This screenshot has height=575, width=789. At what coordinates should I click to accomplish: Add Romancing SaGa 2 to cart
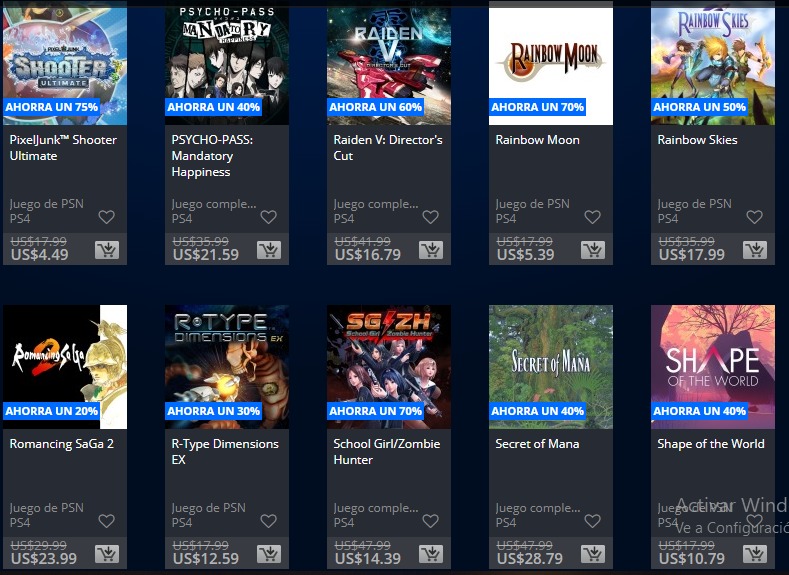point(107,553)
